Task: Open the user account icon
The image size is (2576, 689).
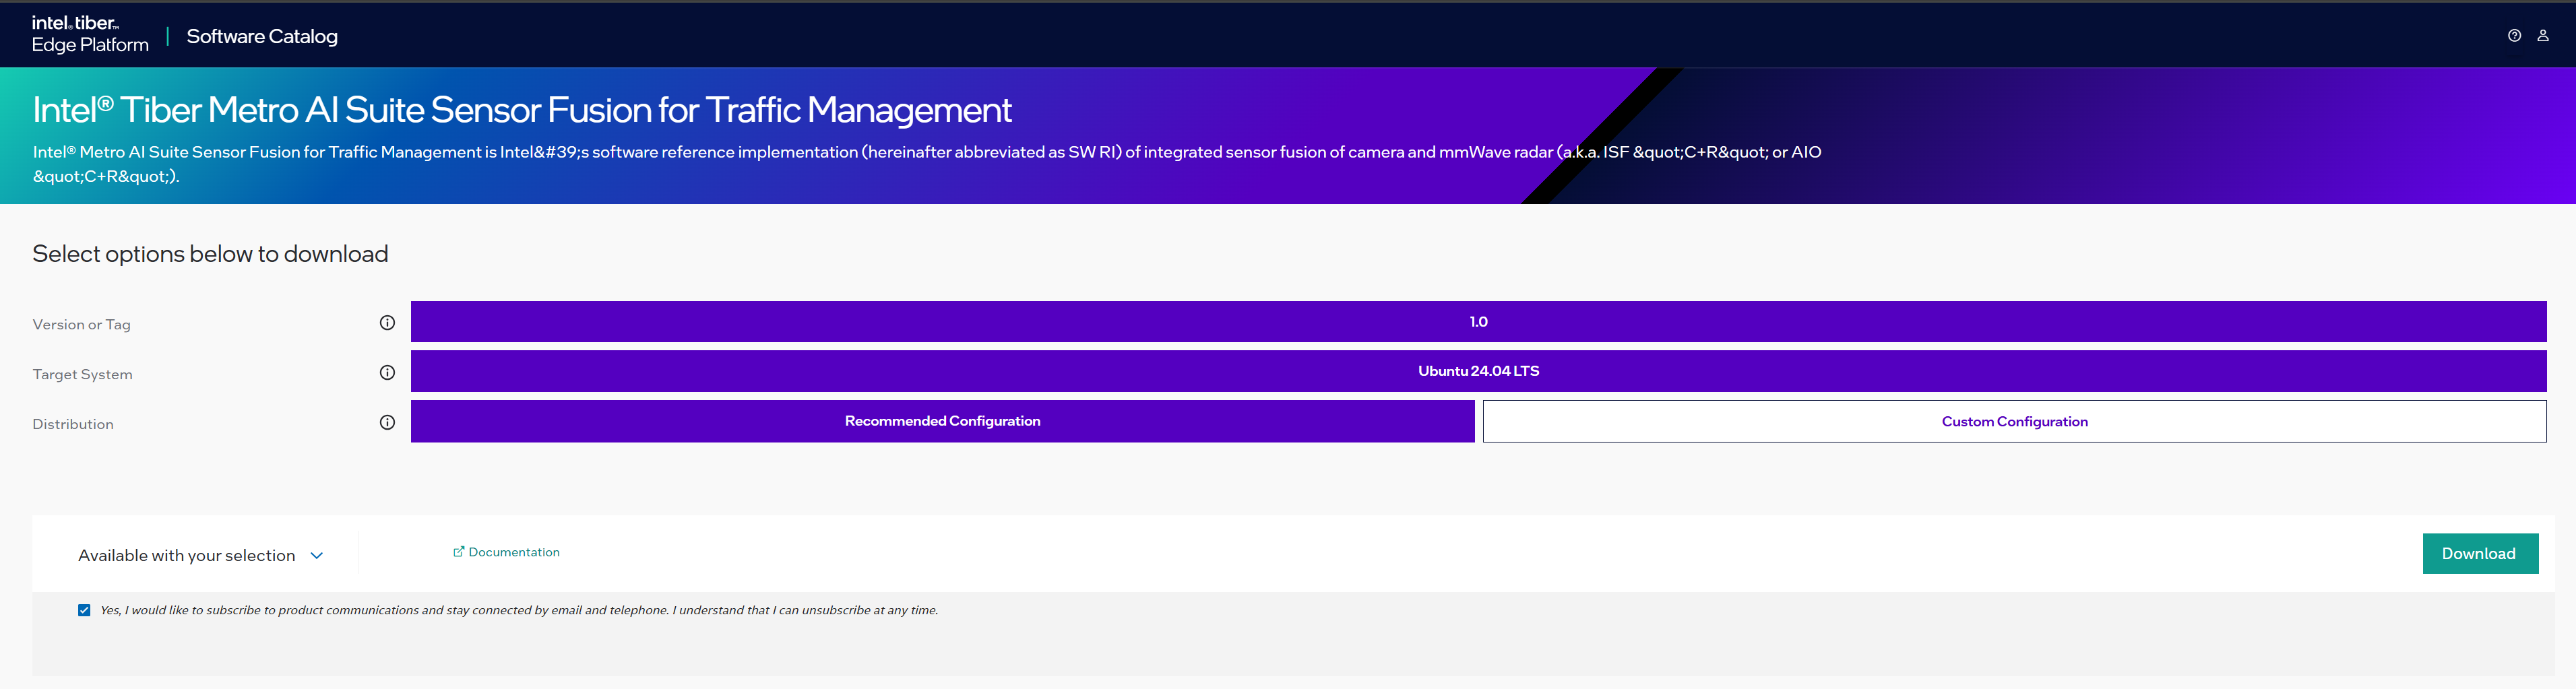Action: [2543, 35]
